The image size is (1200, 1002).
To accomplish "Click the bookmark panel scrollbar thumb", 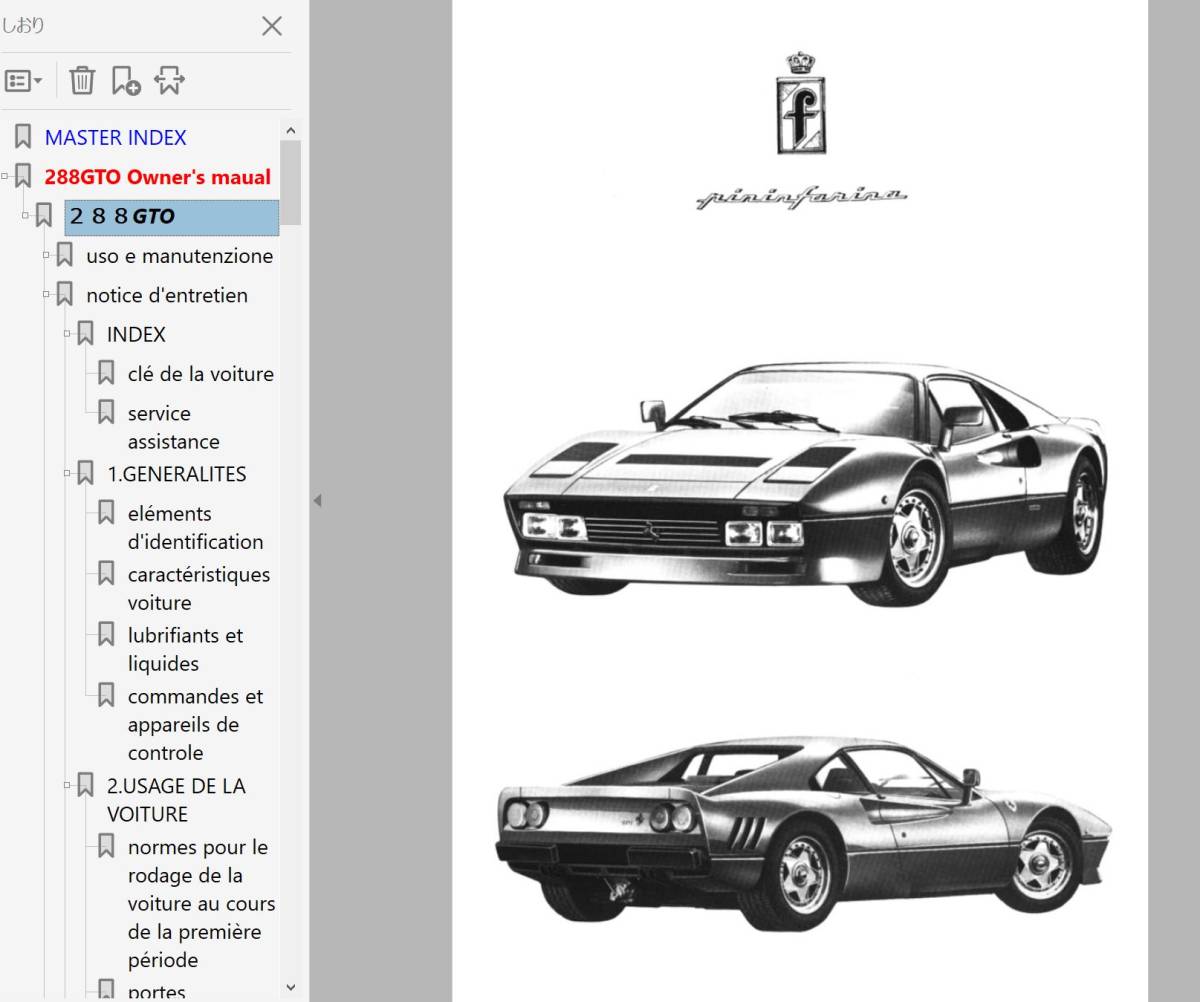I will coord(291,182).
